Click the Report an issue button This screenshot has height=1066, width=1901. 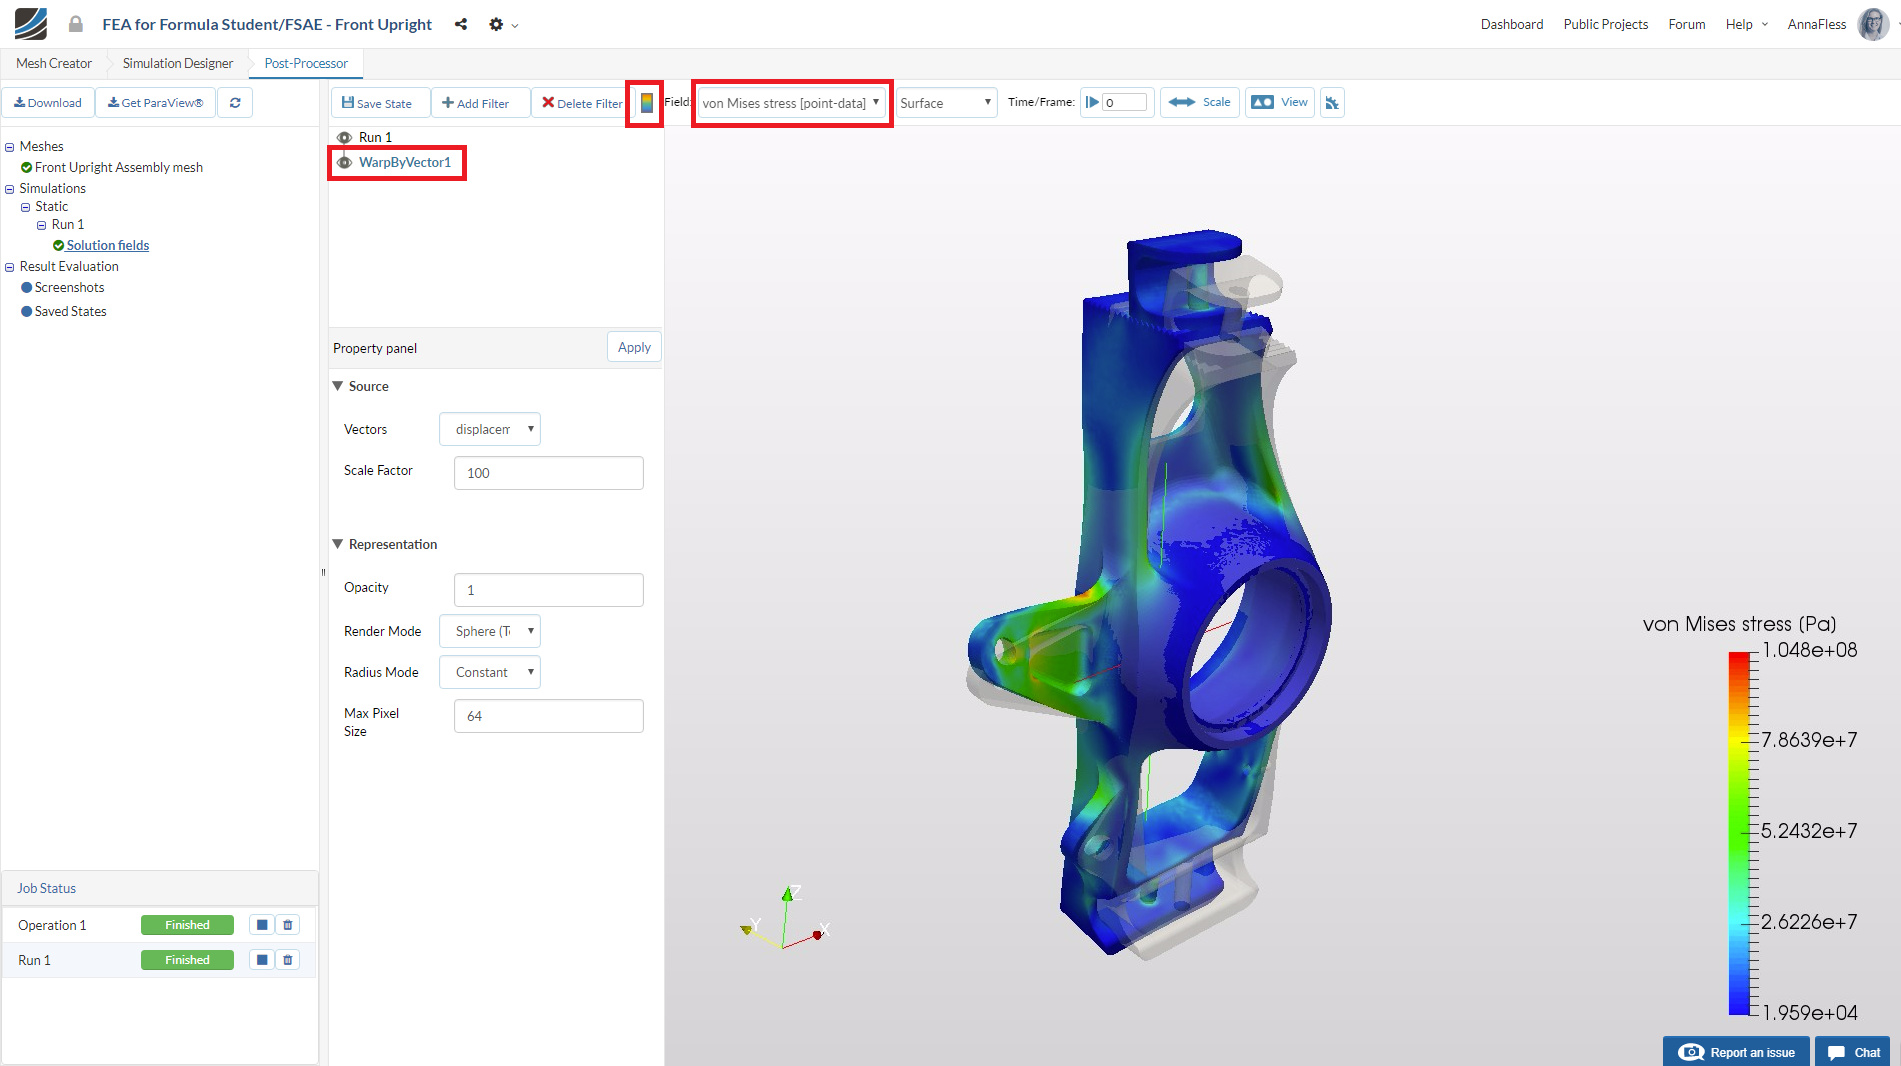(1736, 1052)
